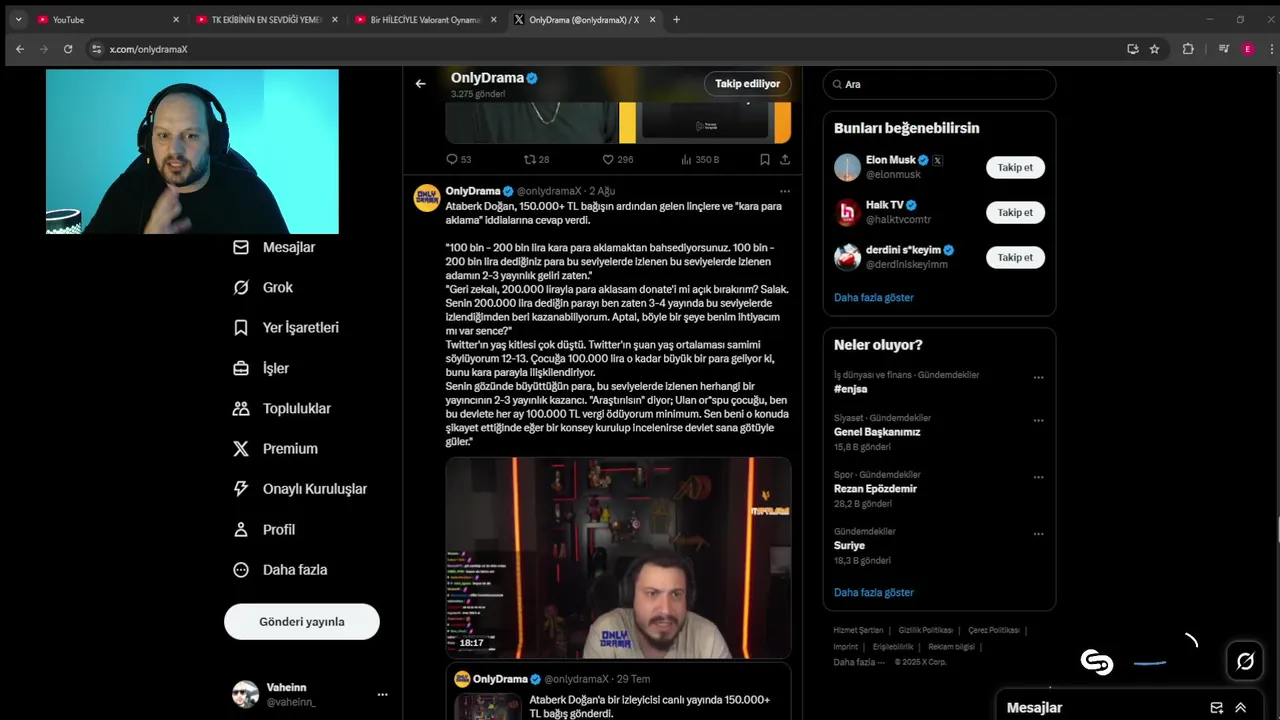
Task: Open Elon Musk profile name
Action: (891, 160)
